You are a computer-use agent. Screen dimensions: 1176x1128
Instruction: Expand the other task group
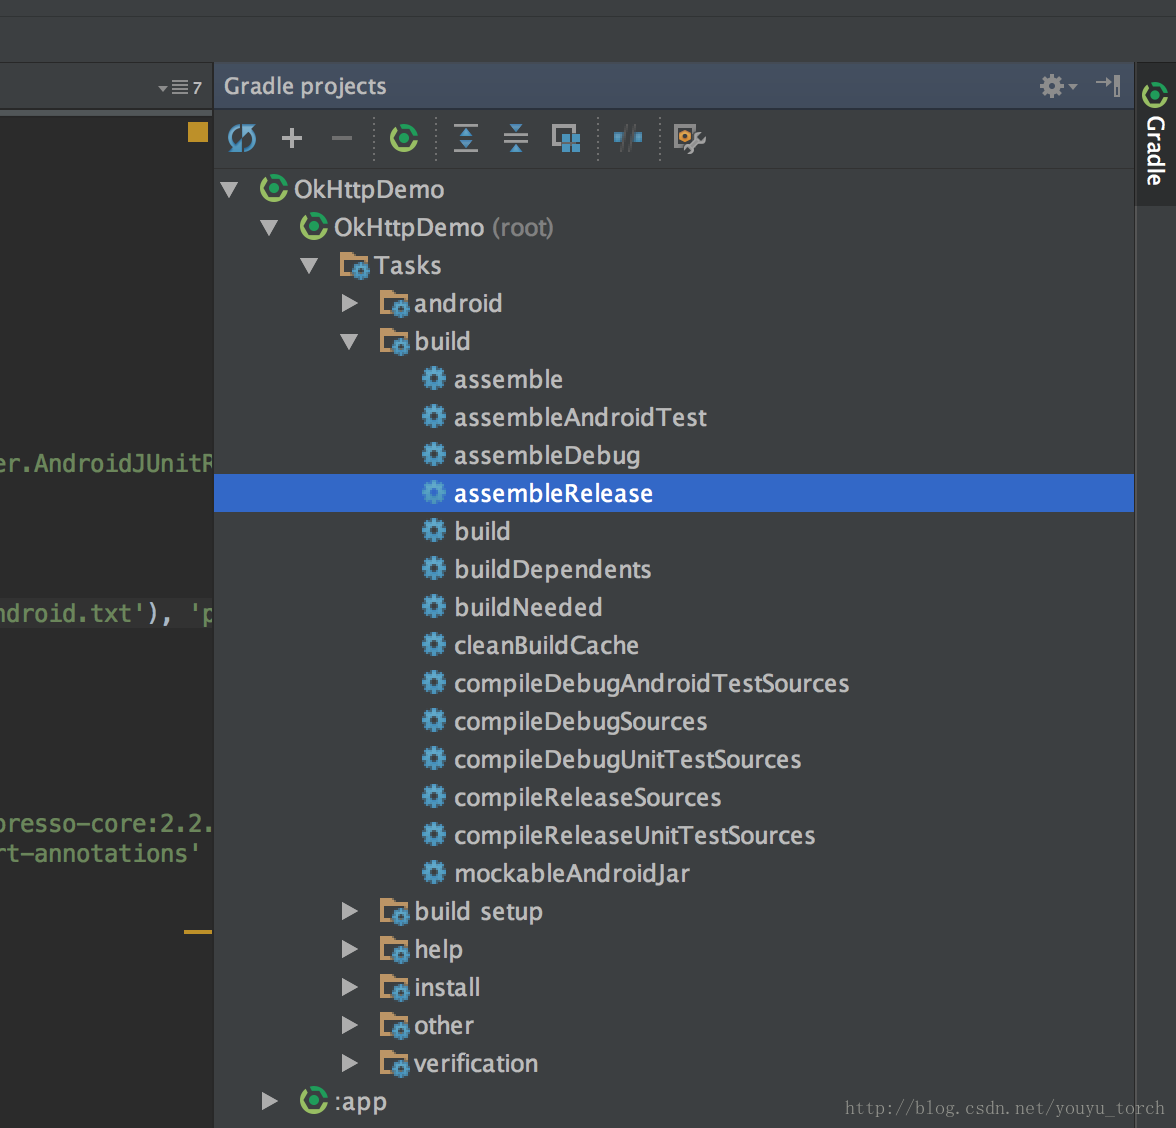[350, 1025]
